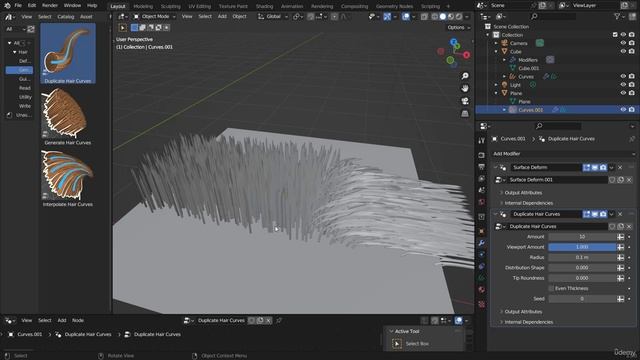Open the Physics properties tab icon
This screenshot has width=640, height=360.
click(x=482, y=266)
